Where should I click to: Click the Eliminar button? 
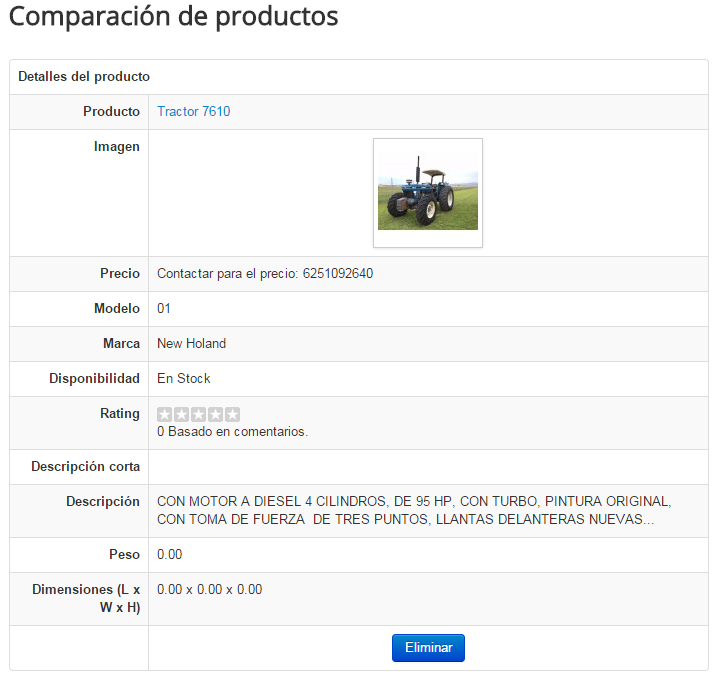tap(428, 648)
